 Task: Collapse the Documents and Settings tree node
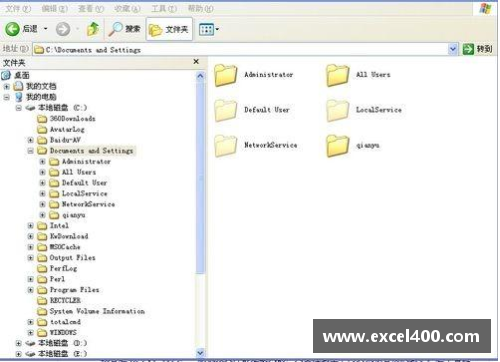click(x=30, y=151)
